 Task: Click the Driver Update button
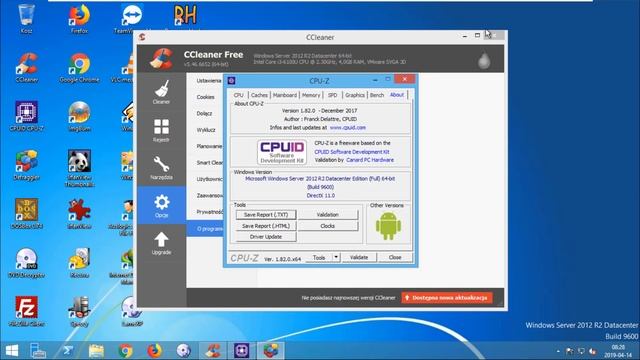point(266,237)
